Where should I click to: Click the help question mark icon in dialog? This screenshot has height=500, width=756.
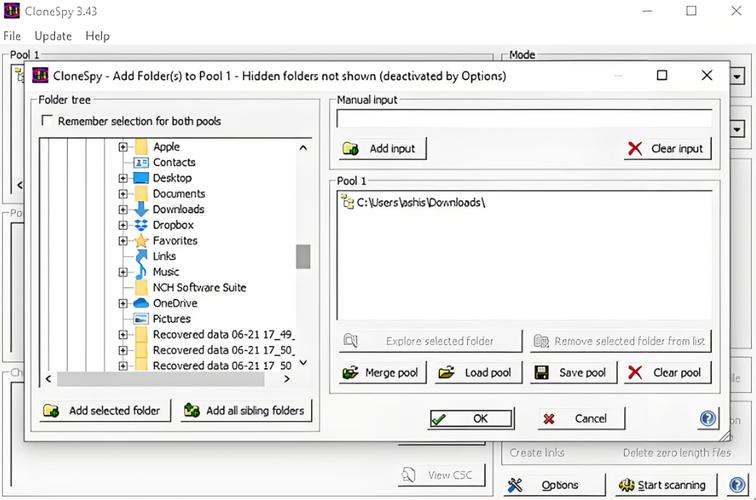708,419
